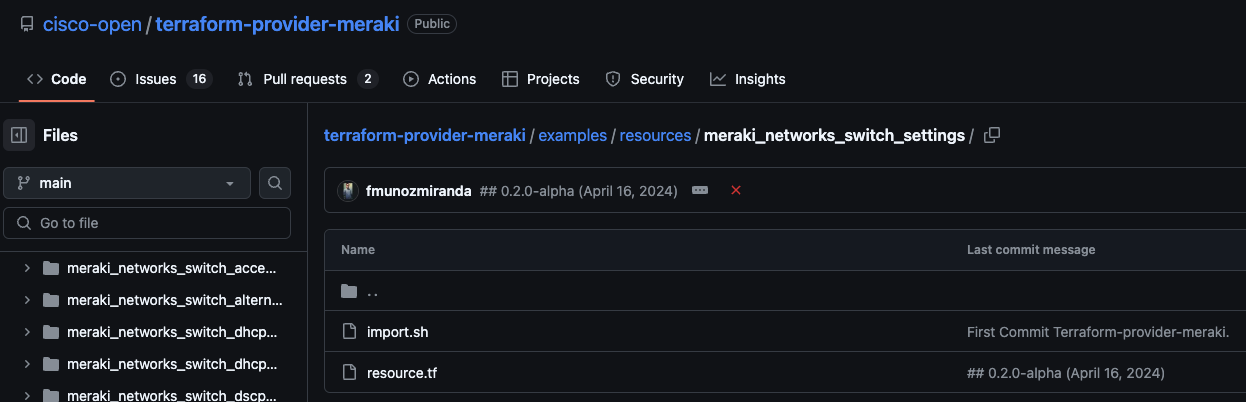The height and width of the screenshot is (402, 1246).
Task: Open the Insights tab
Action: 748,79
